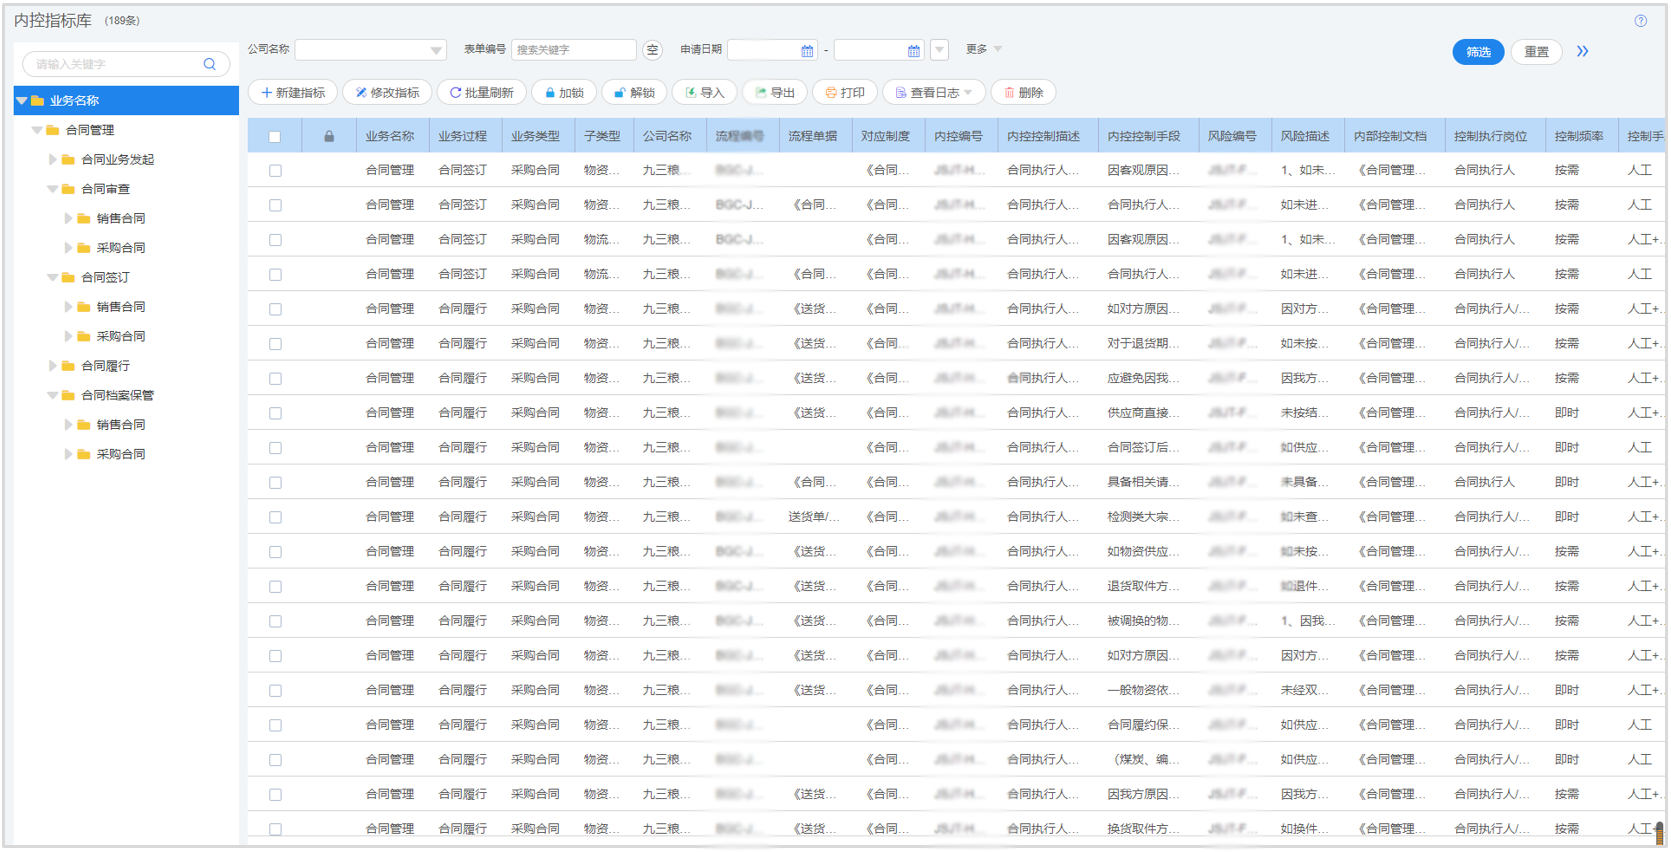
Task: Click the 子类型 column header
Action: coord(602,136)
